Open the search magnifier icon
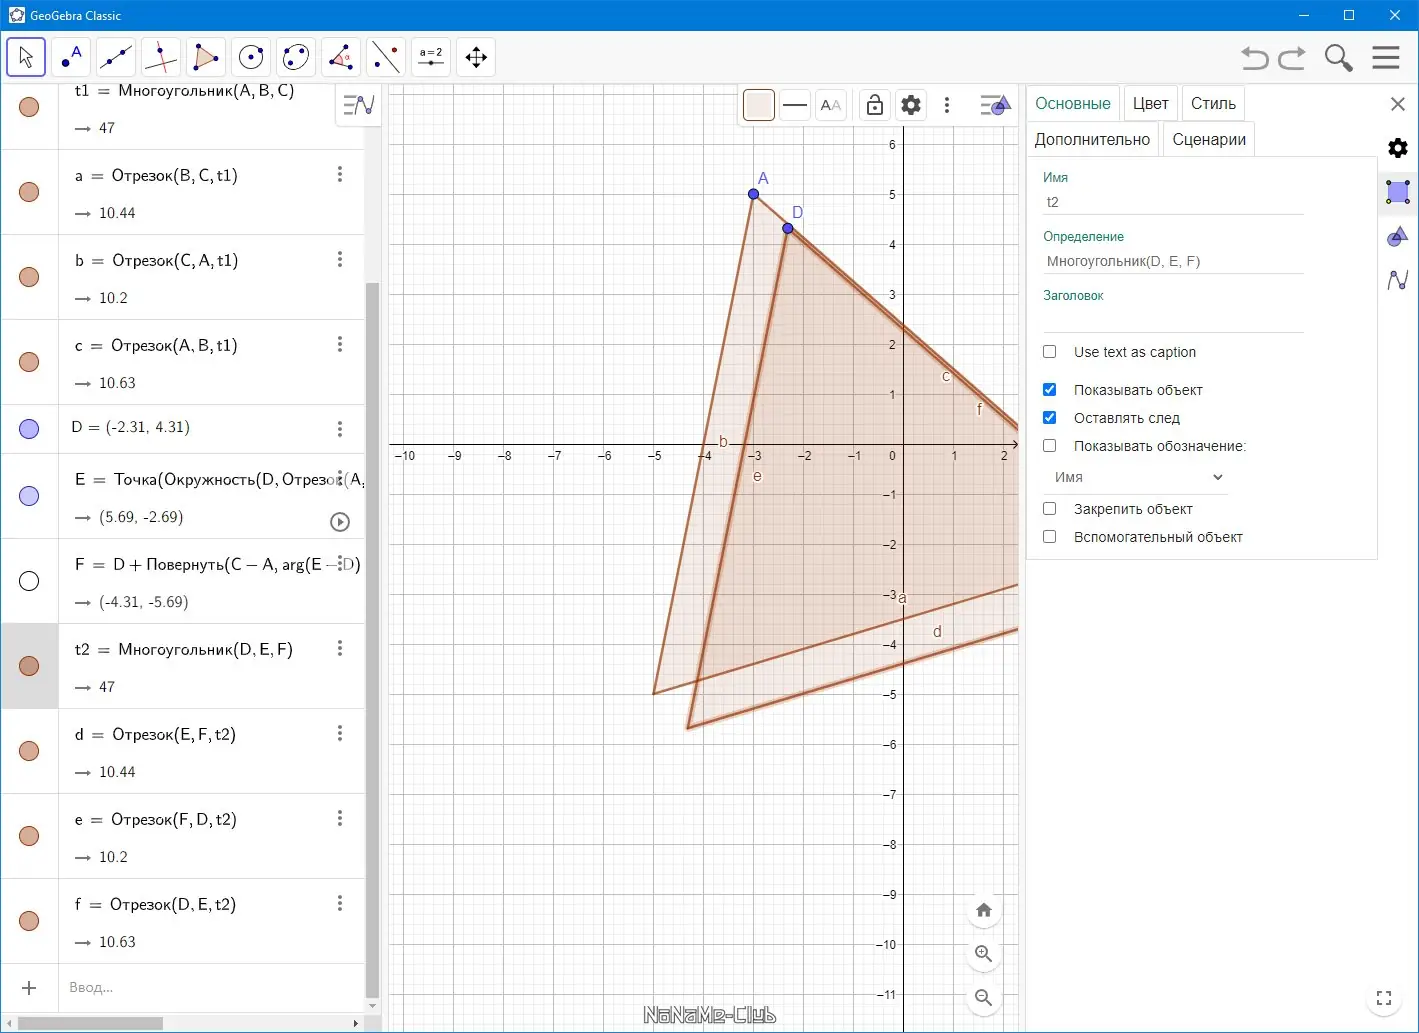This screenshot has height=1033, width=1419. (x=1338, y=58)
